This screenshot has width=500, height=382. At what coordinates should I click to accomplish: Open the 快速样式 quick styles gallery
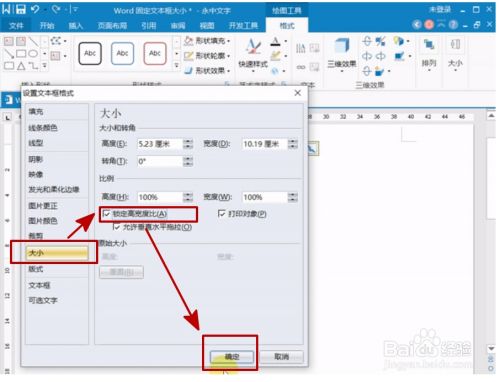253,55
